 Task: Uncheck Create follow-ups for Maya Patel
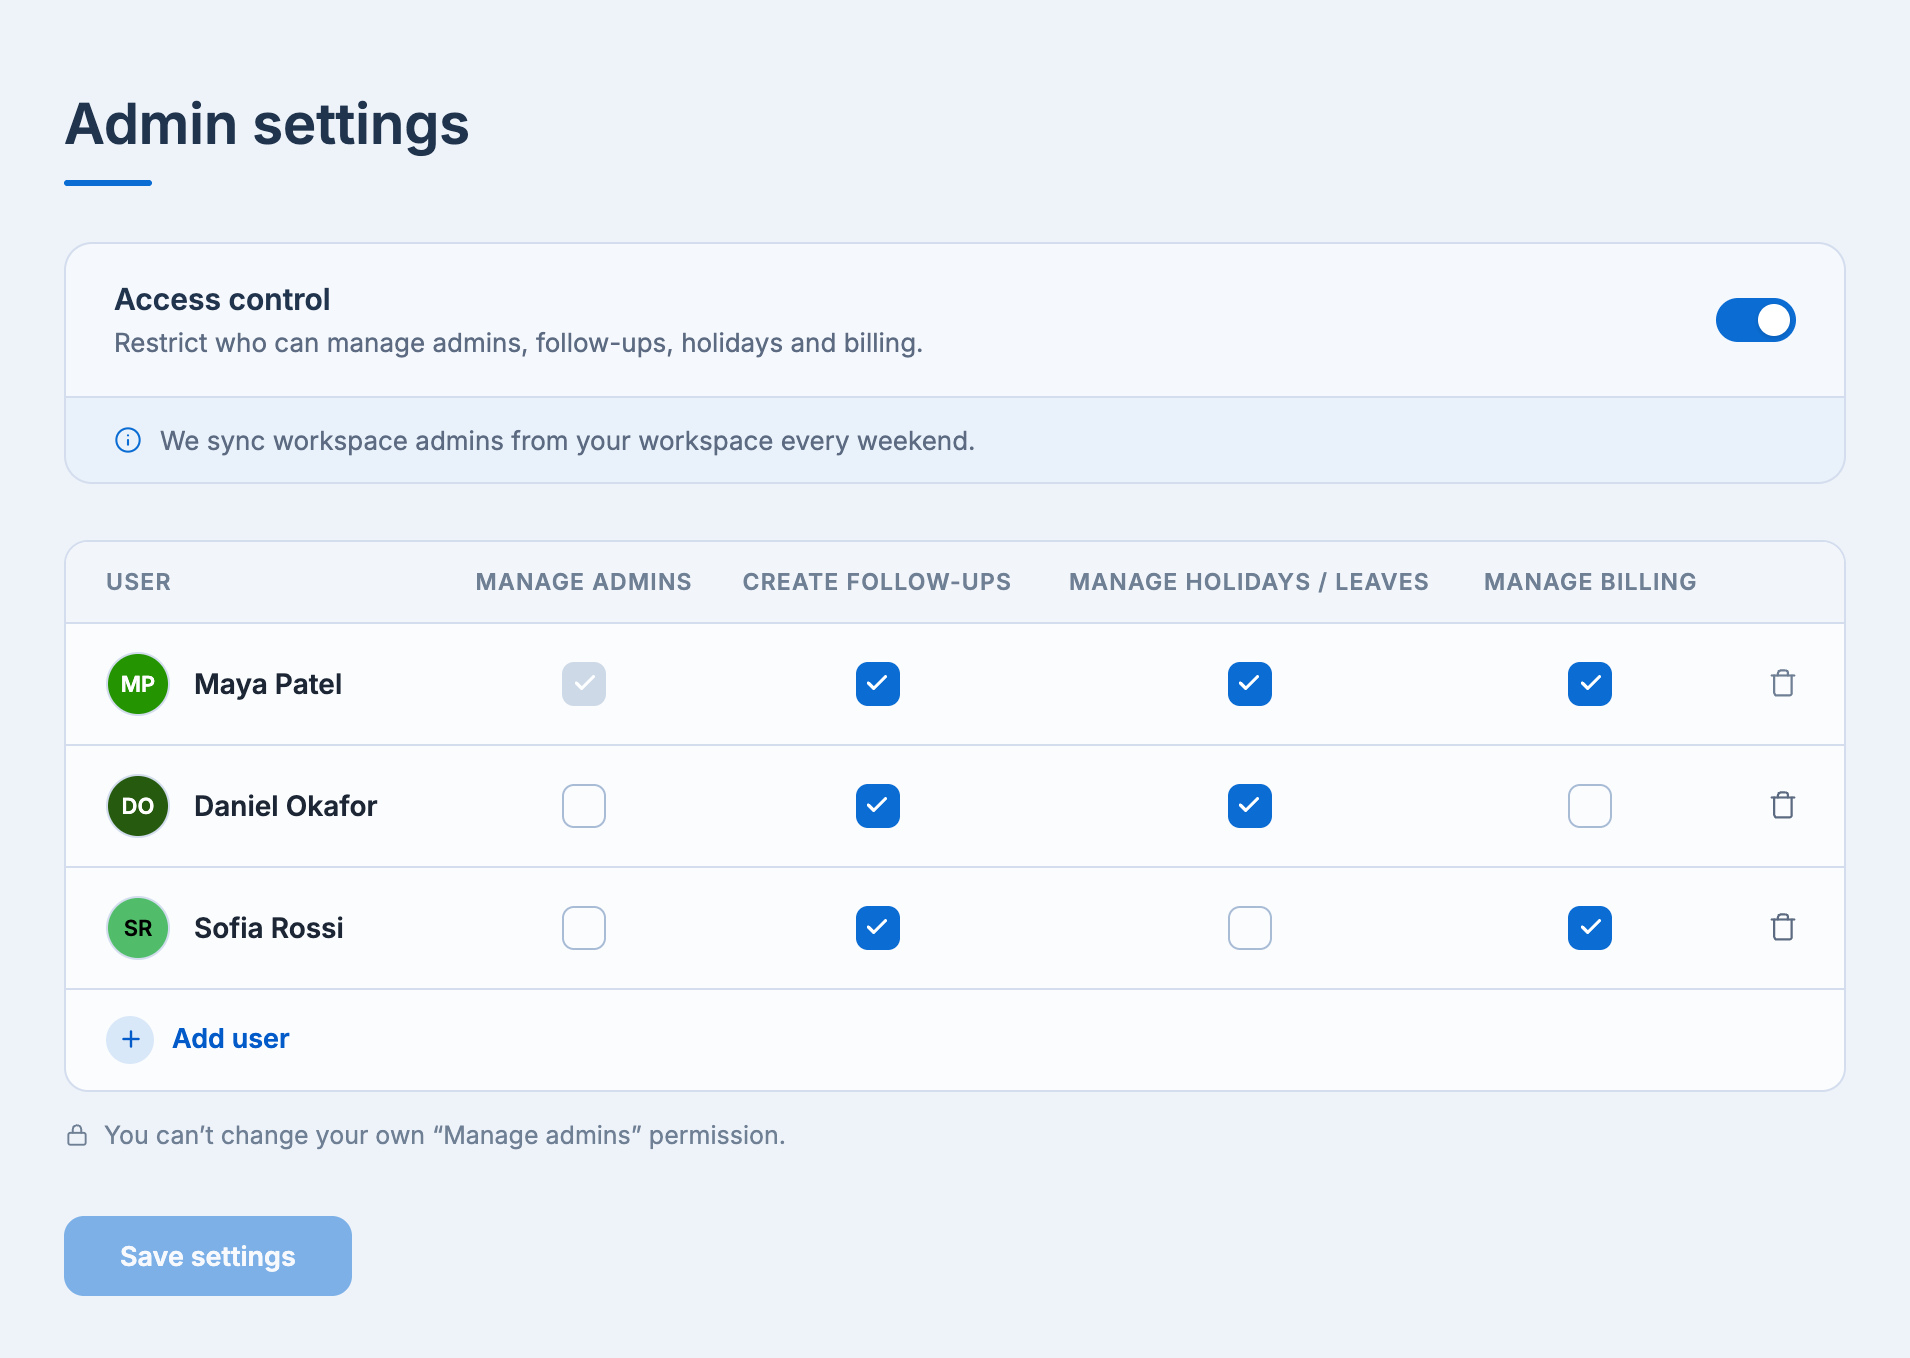878,684
